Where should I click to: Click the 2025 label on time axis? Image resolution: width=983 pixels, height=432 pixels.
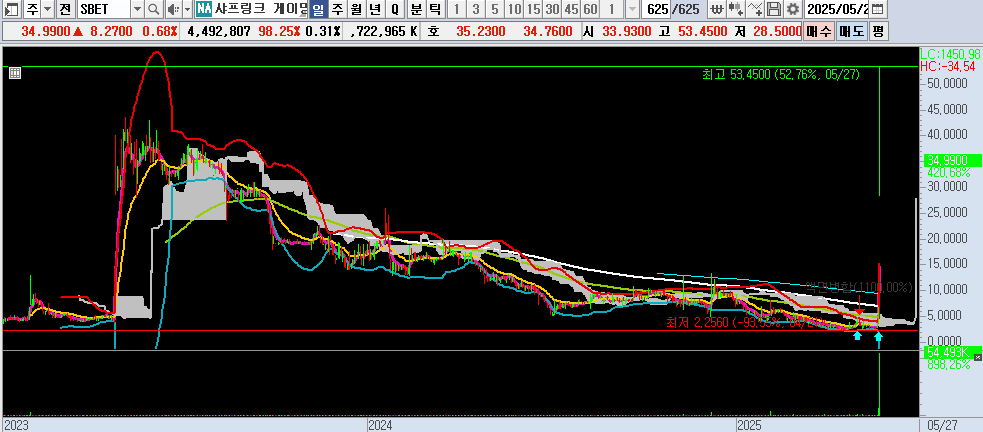749,425
